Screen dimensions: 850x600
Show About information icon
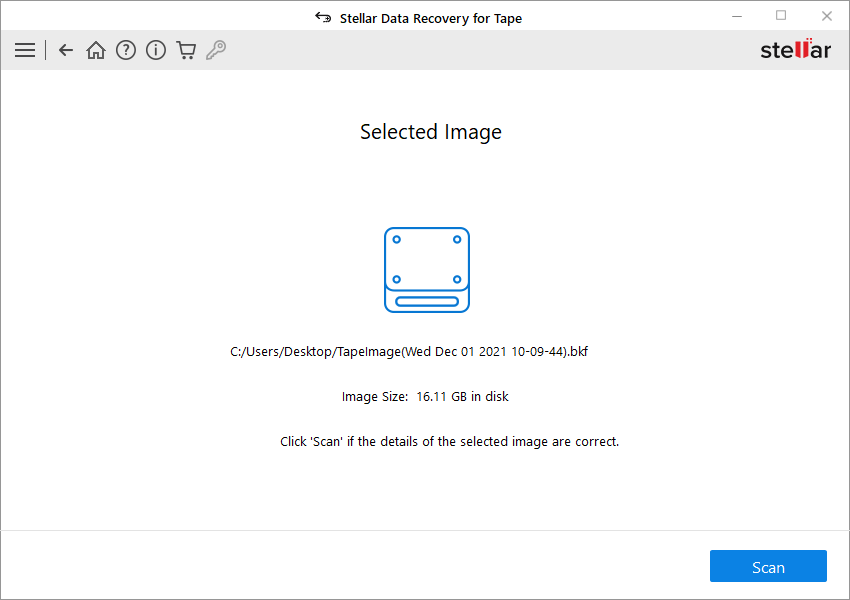(156, 50)
